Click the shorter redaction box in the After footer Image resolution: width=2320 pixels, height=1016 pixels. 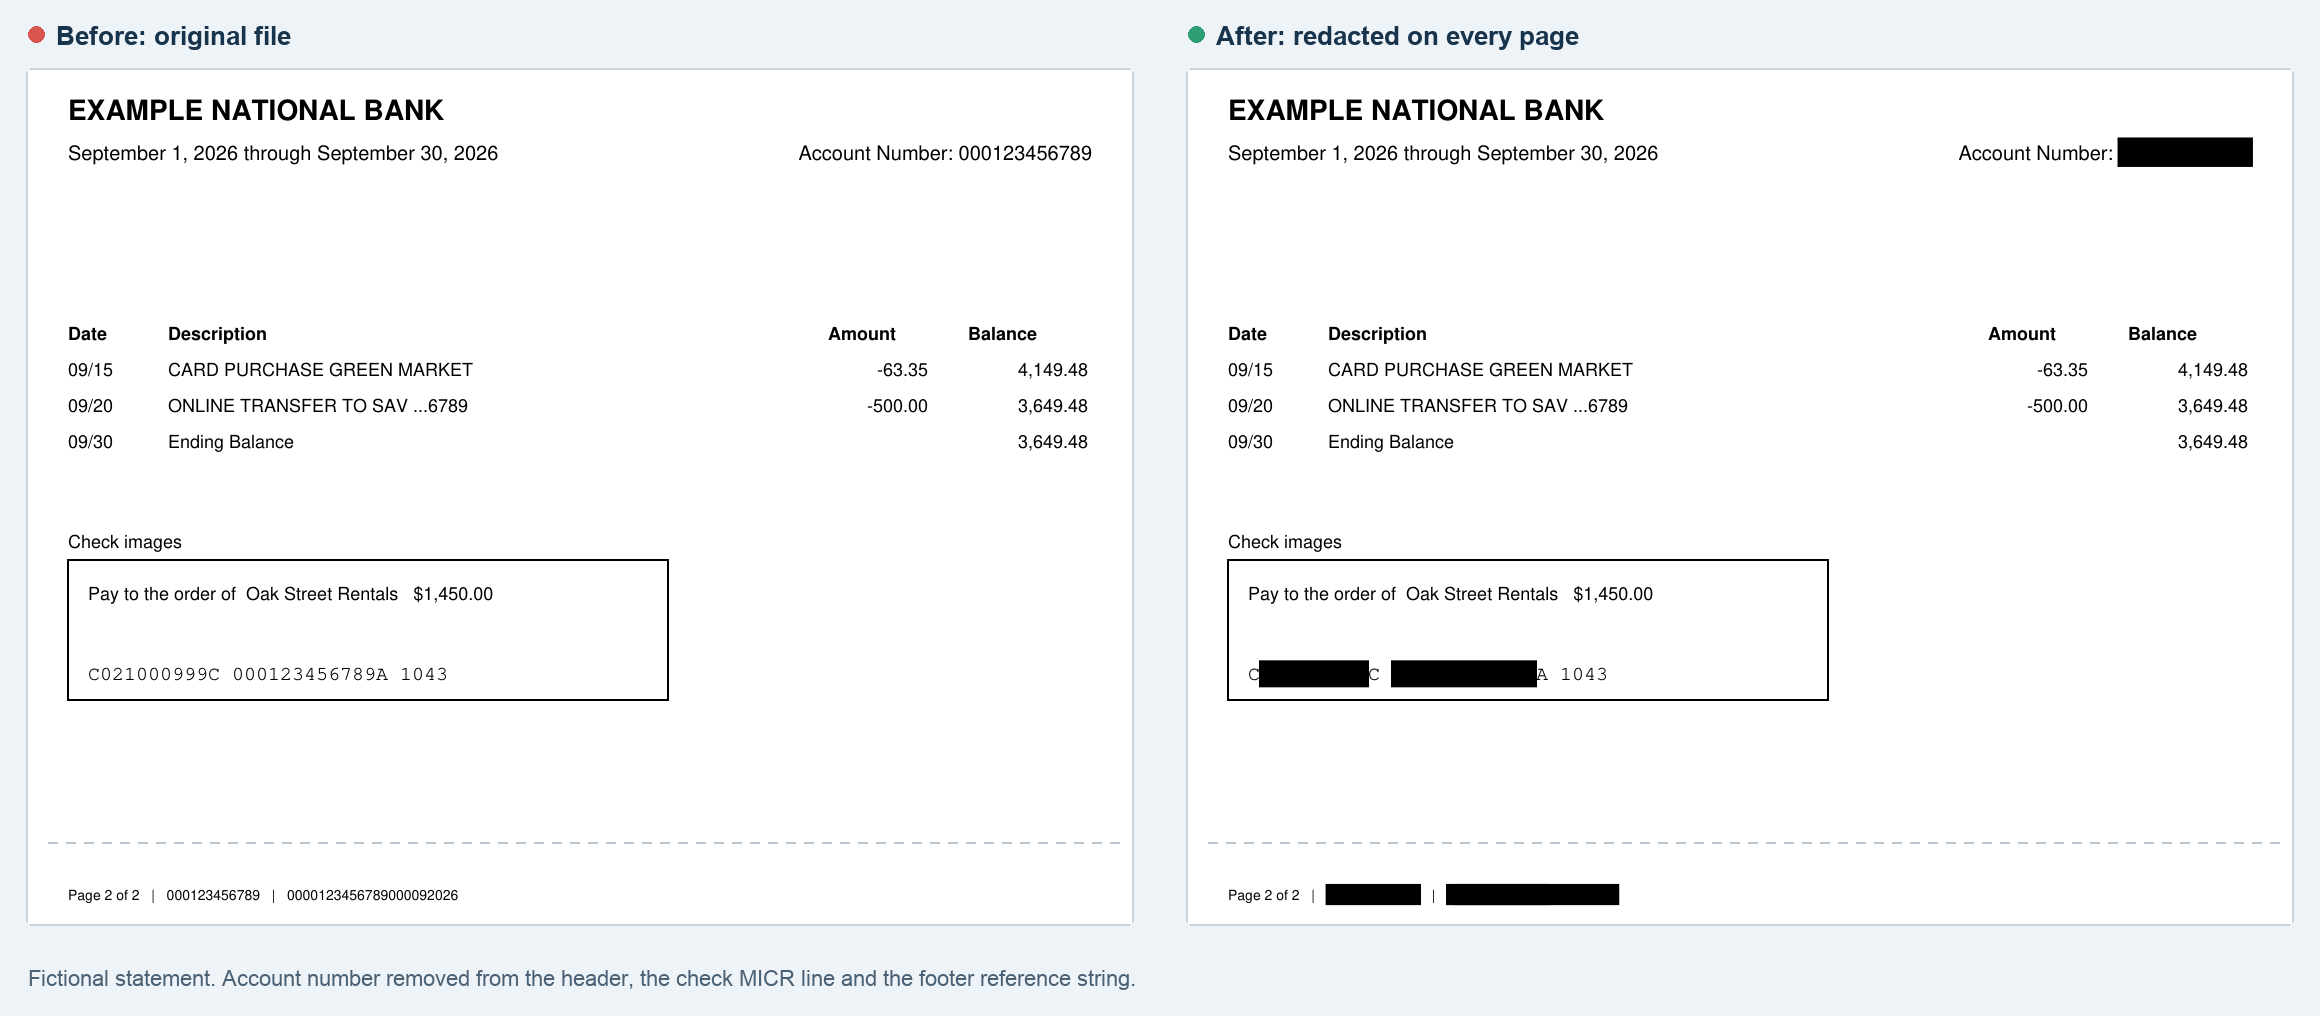coord(1373,895)
